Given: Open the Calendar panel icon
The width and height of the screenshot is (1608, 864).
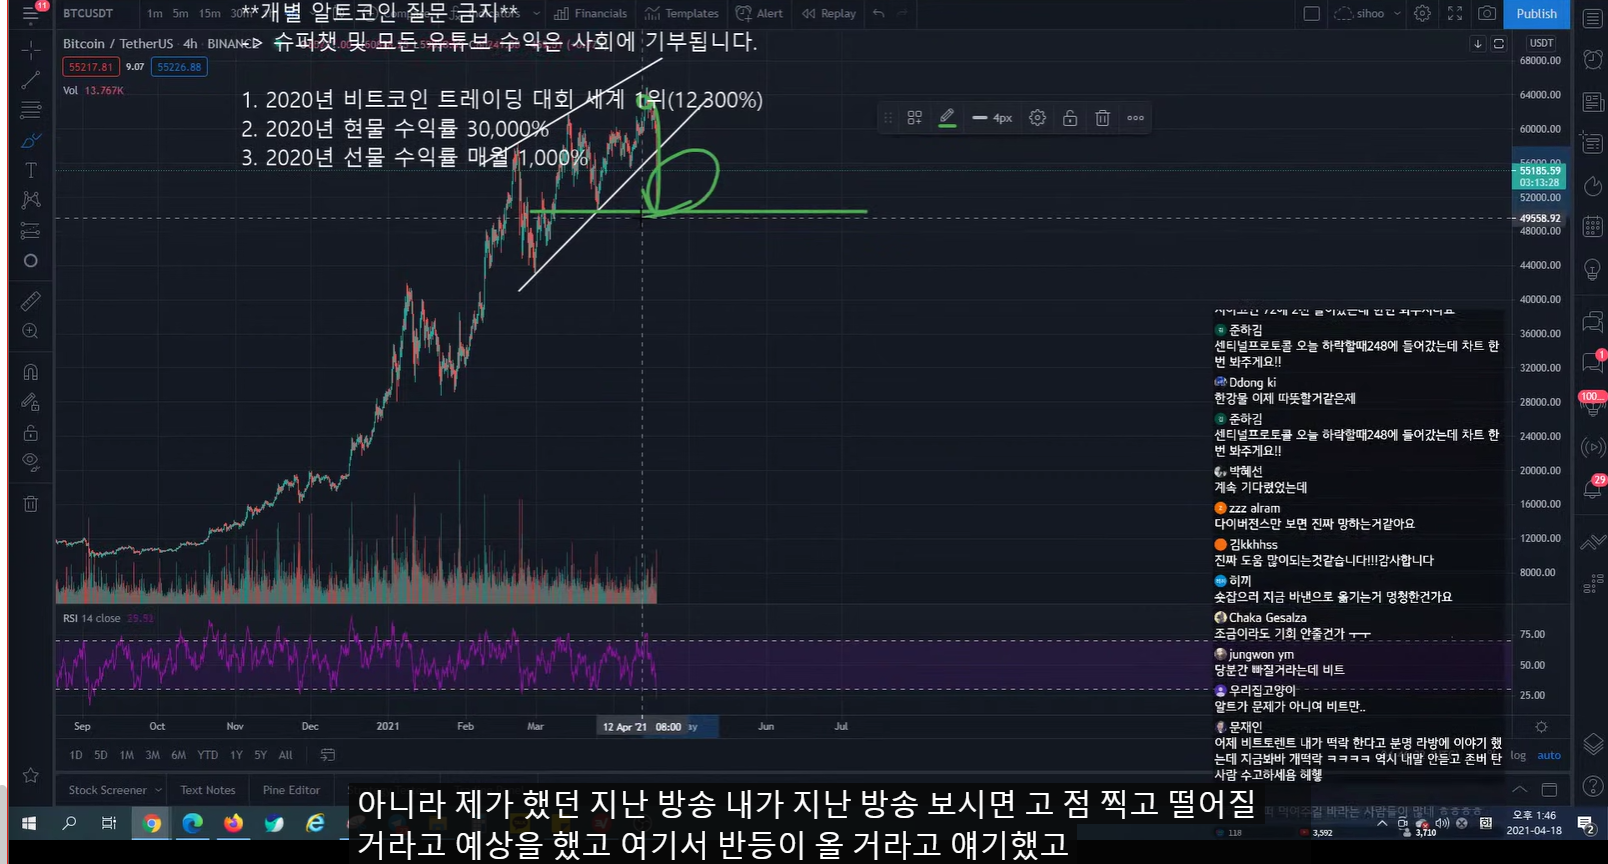Looking at the screenshot, I should tap(1592, 227).
